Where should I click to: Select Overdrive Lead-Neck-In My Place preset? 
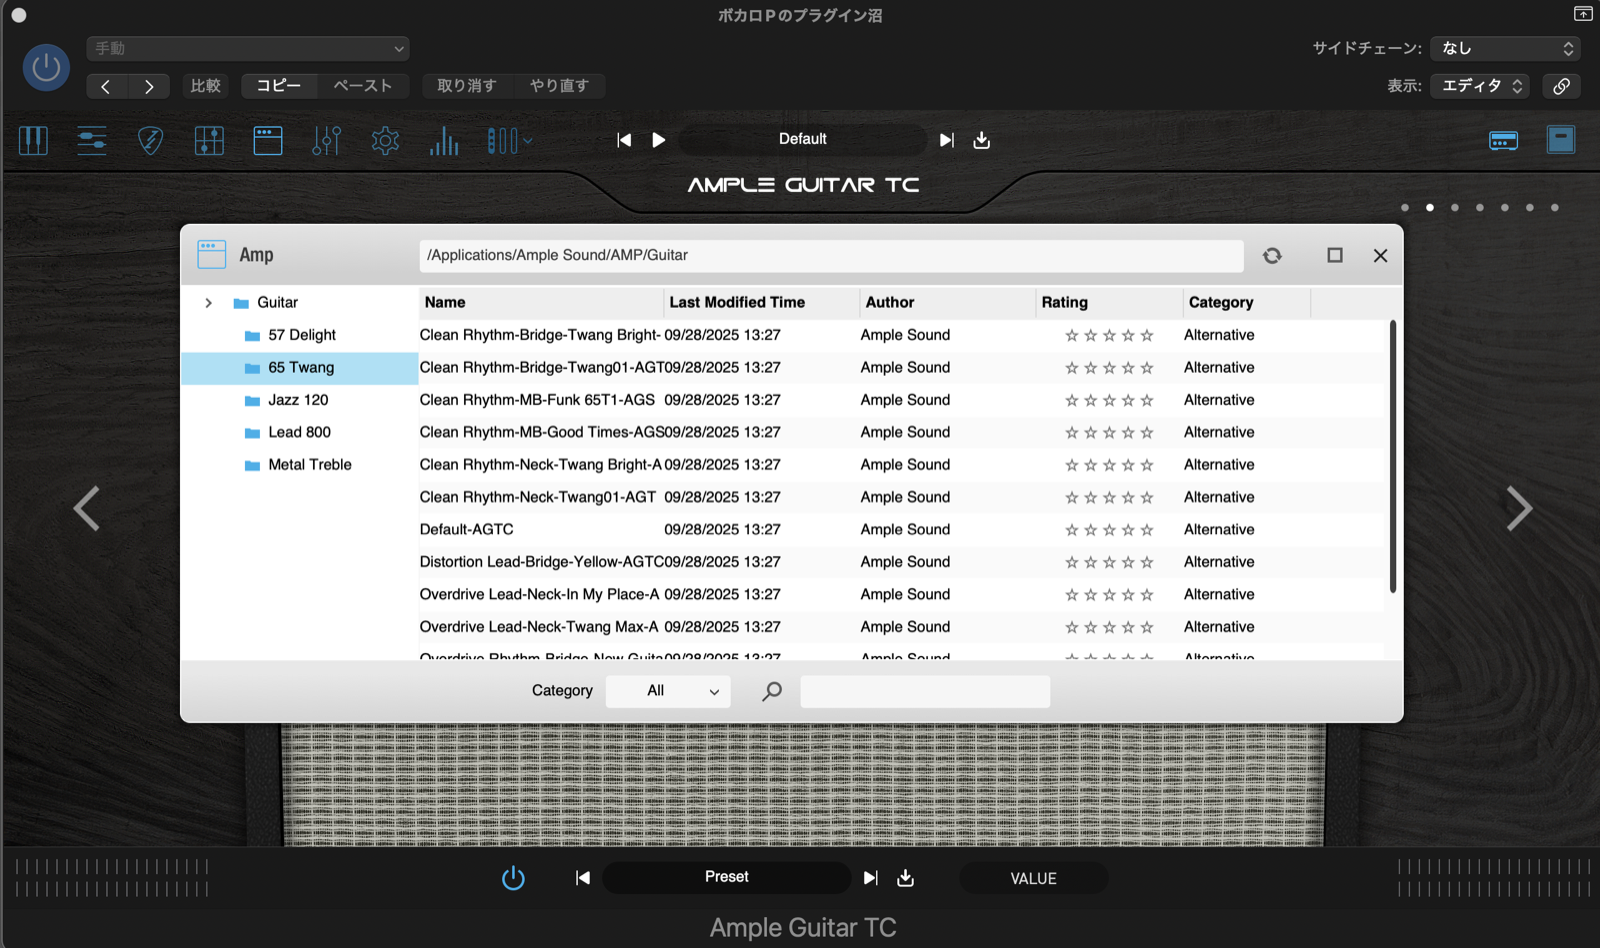point(901,594)
